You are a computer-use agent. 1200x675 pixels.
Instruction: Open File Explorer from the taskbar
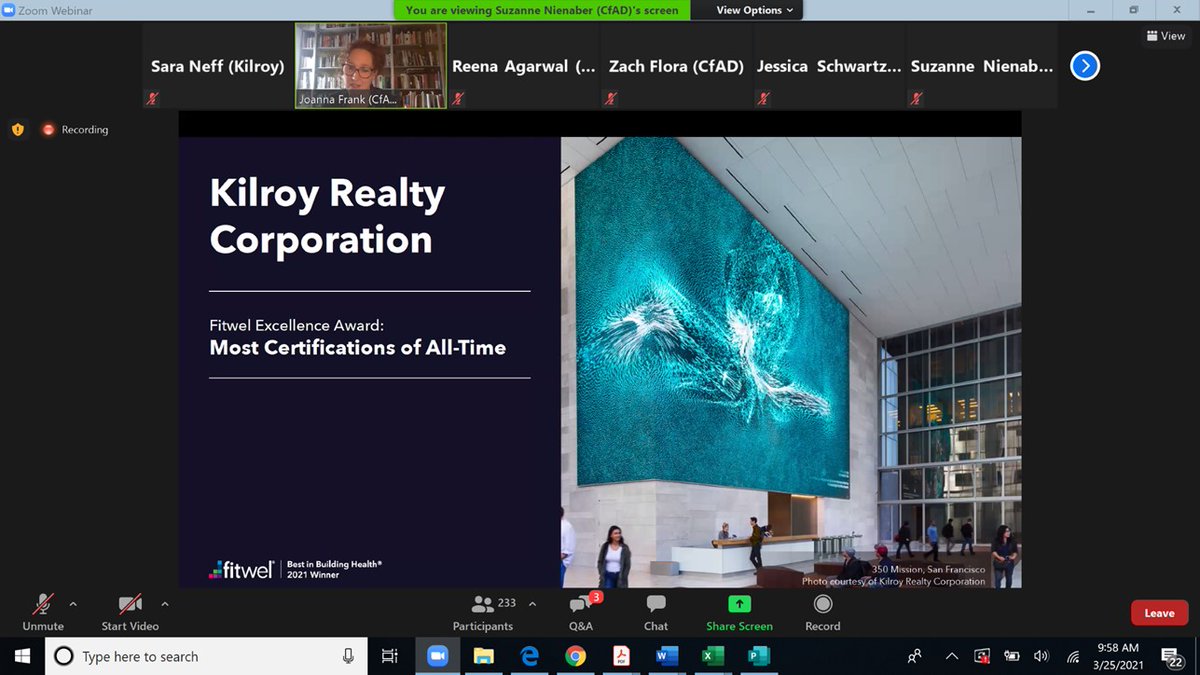(x=483, y=656)
